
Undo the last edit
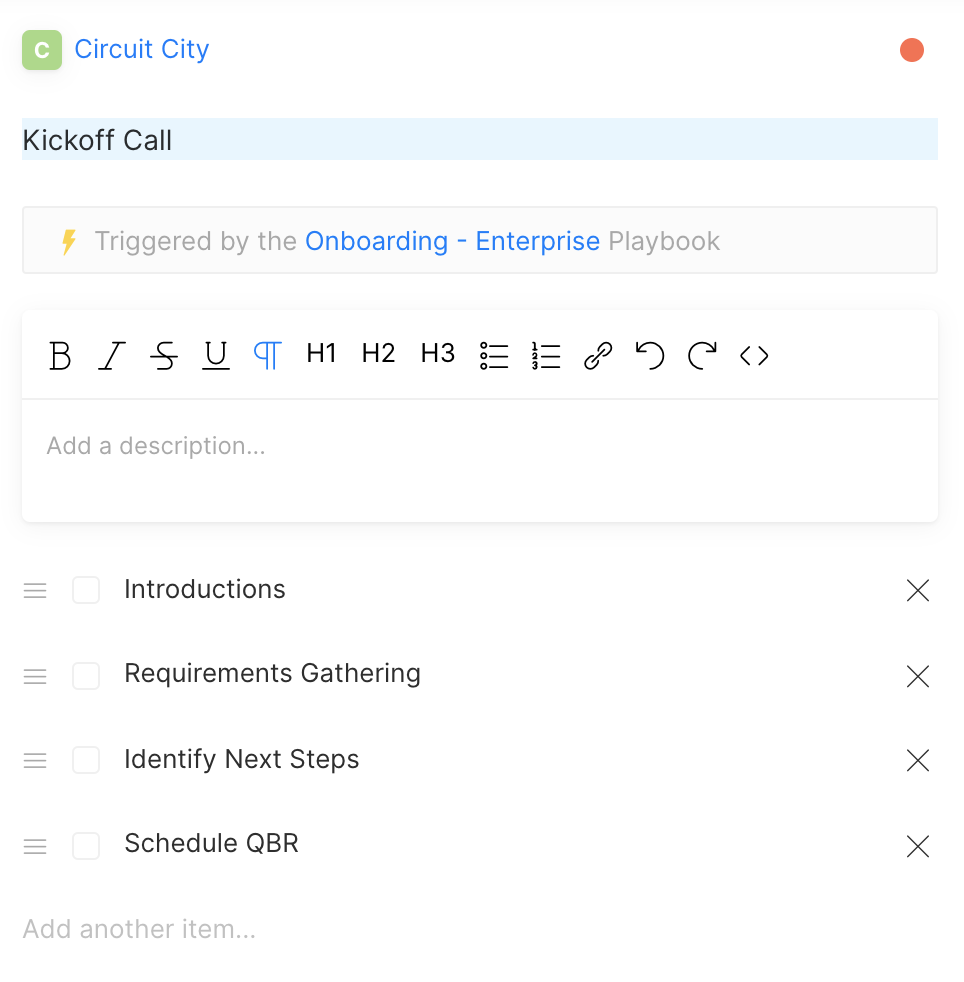(650, 356)
